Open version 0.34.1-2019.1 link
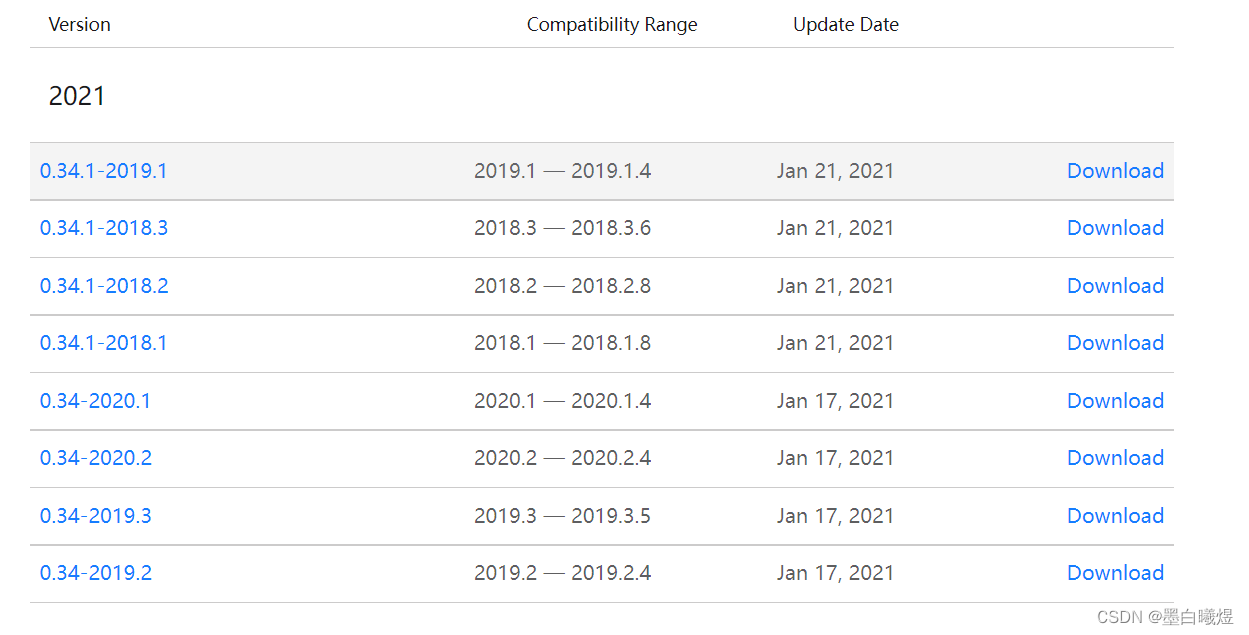 (x=103, y=171)
